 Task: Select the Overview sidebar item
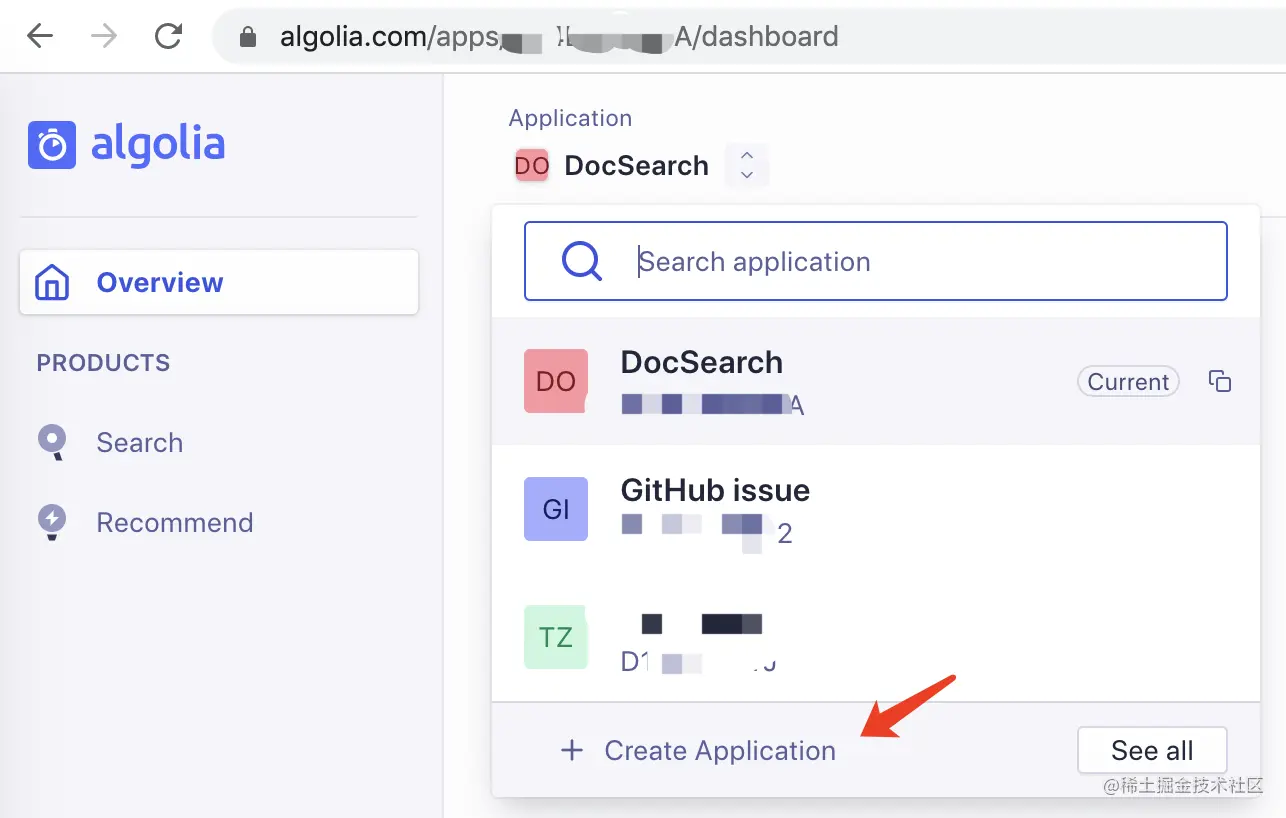tap(219, 282)
